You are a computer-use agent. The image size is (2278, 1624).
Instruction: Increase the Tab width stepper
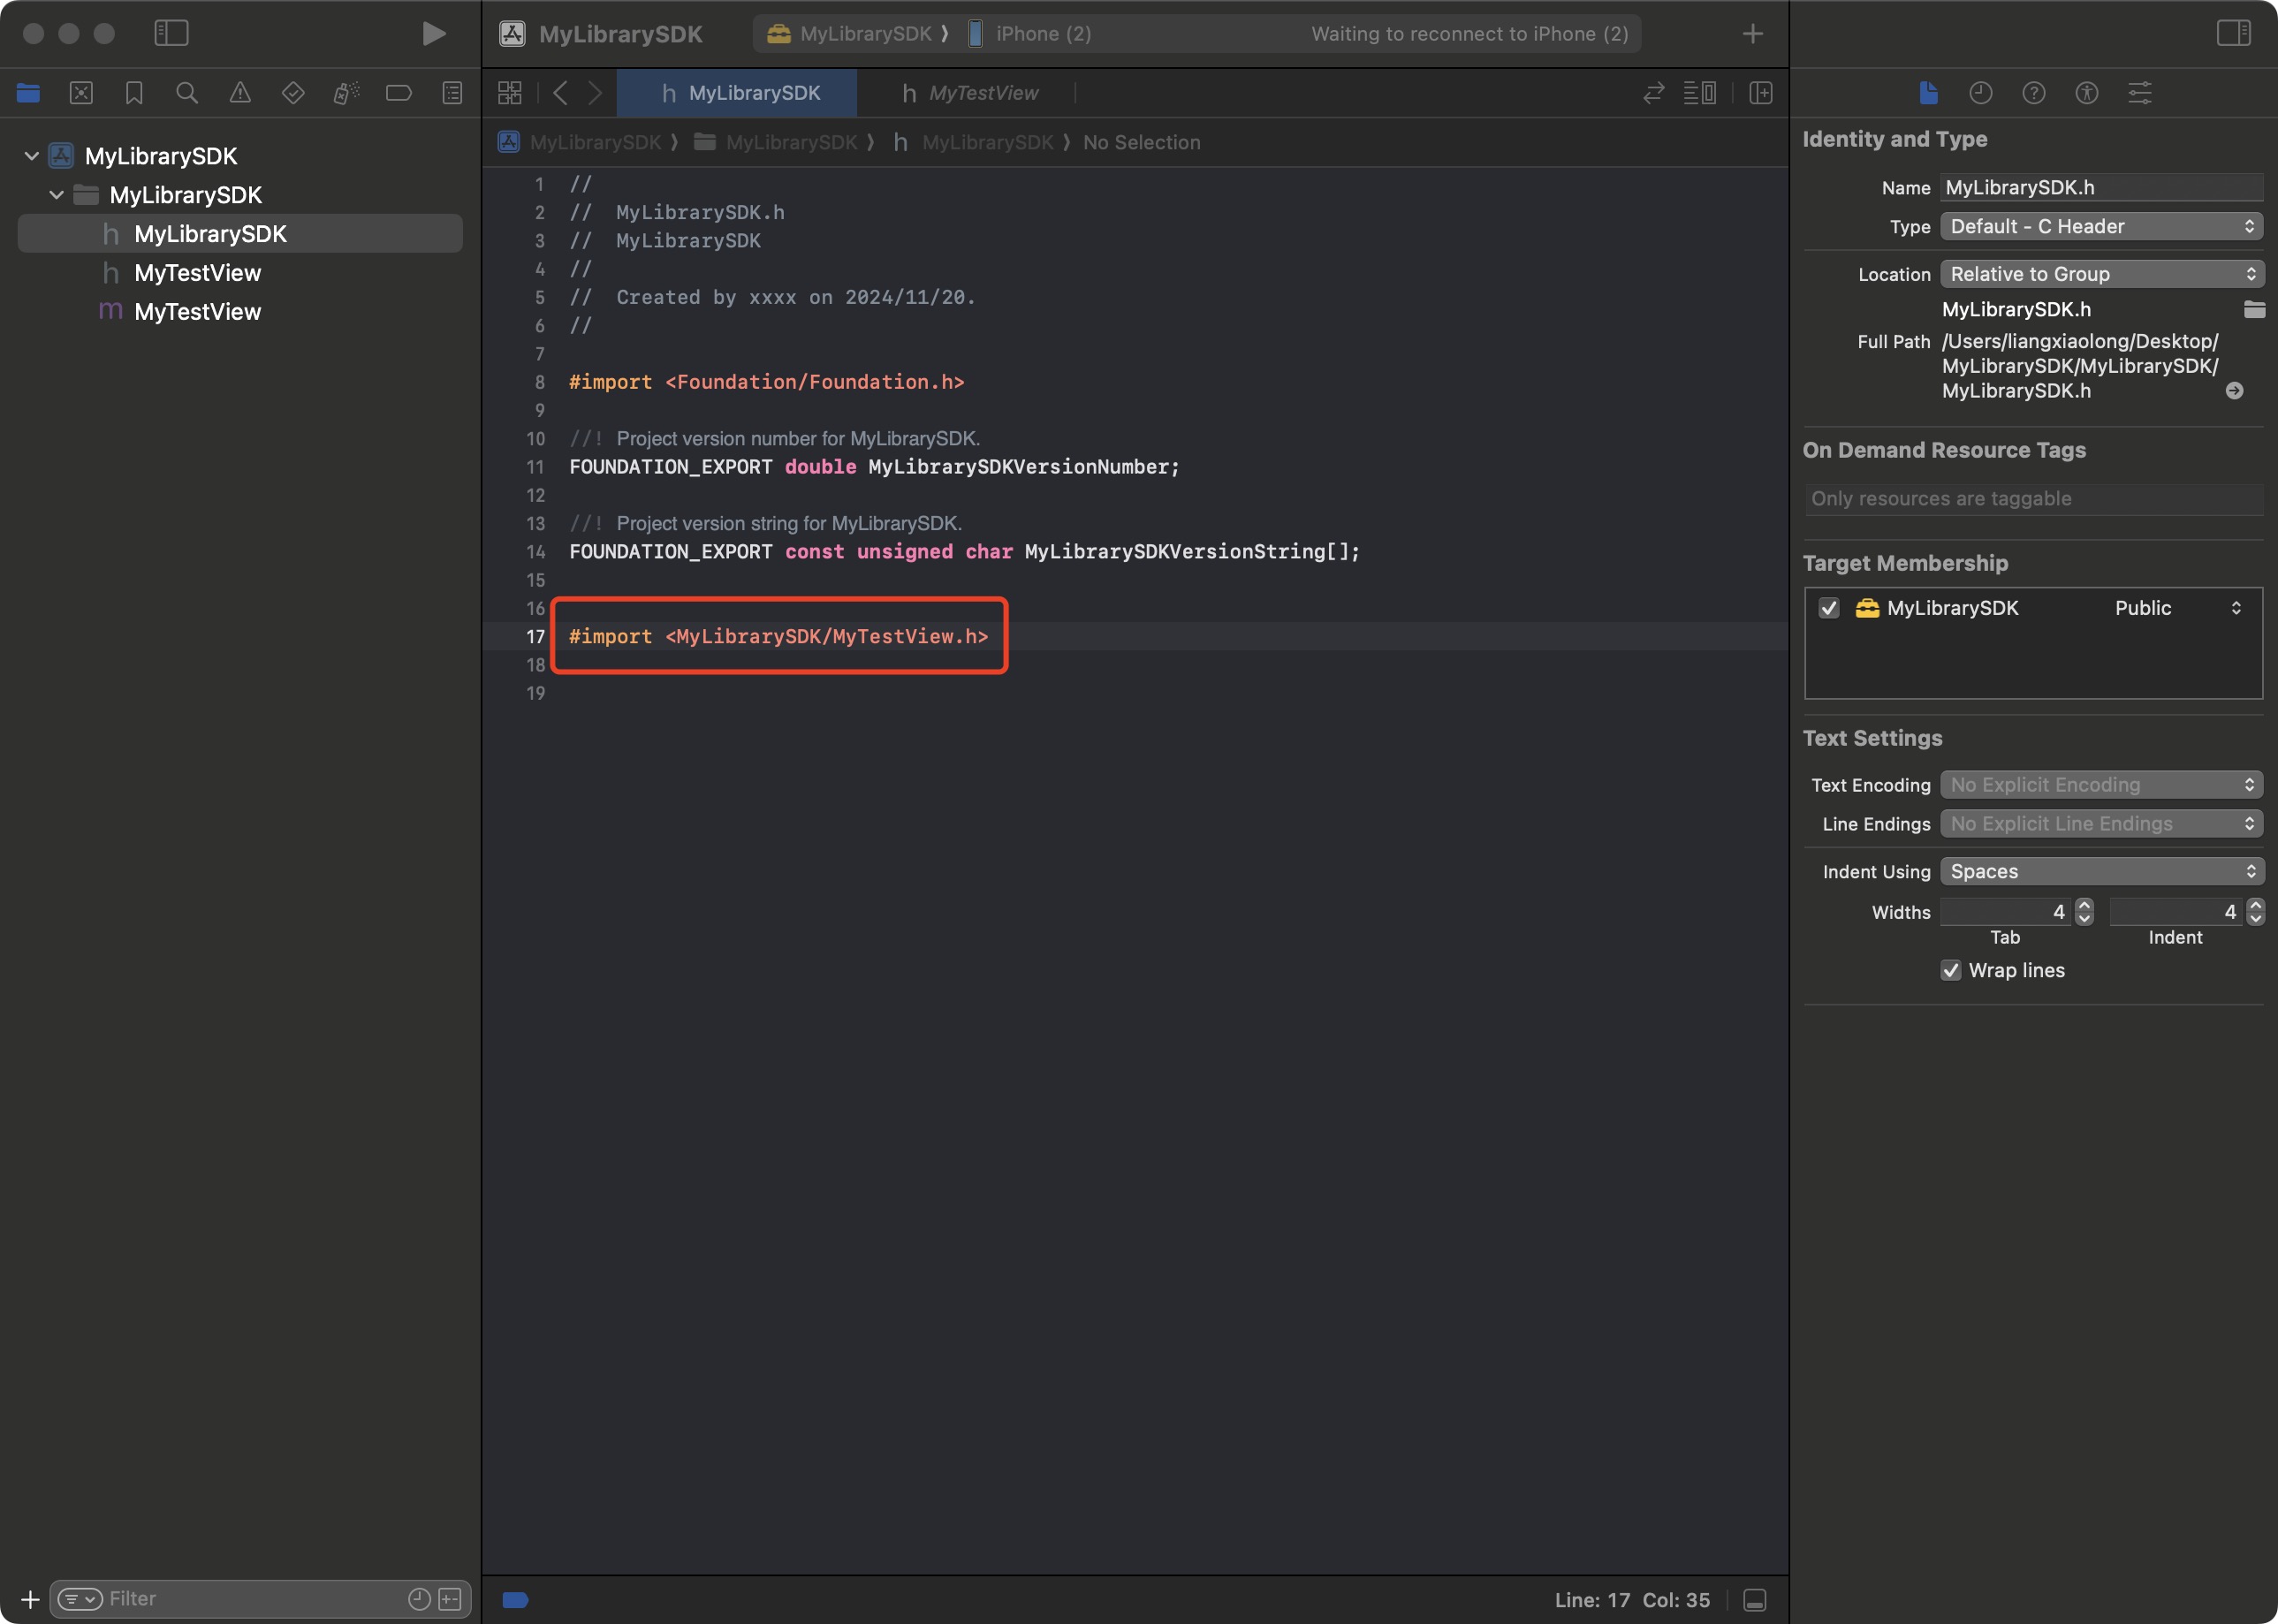click(x=2084, y=906)
